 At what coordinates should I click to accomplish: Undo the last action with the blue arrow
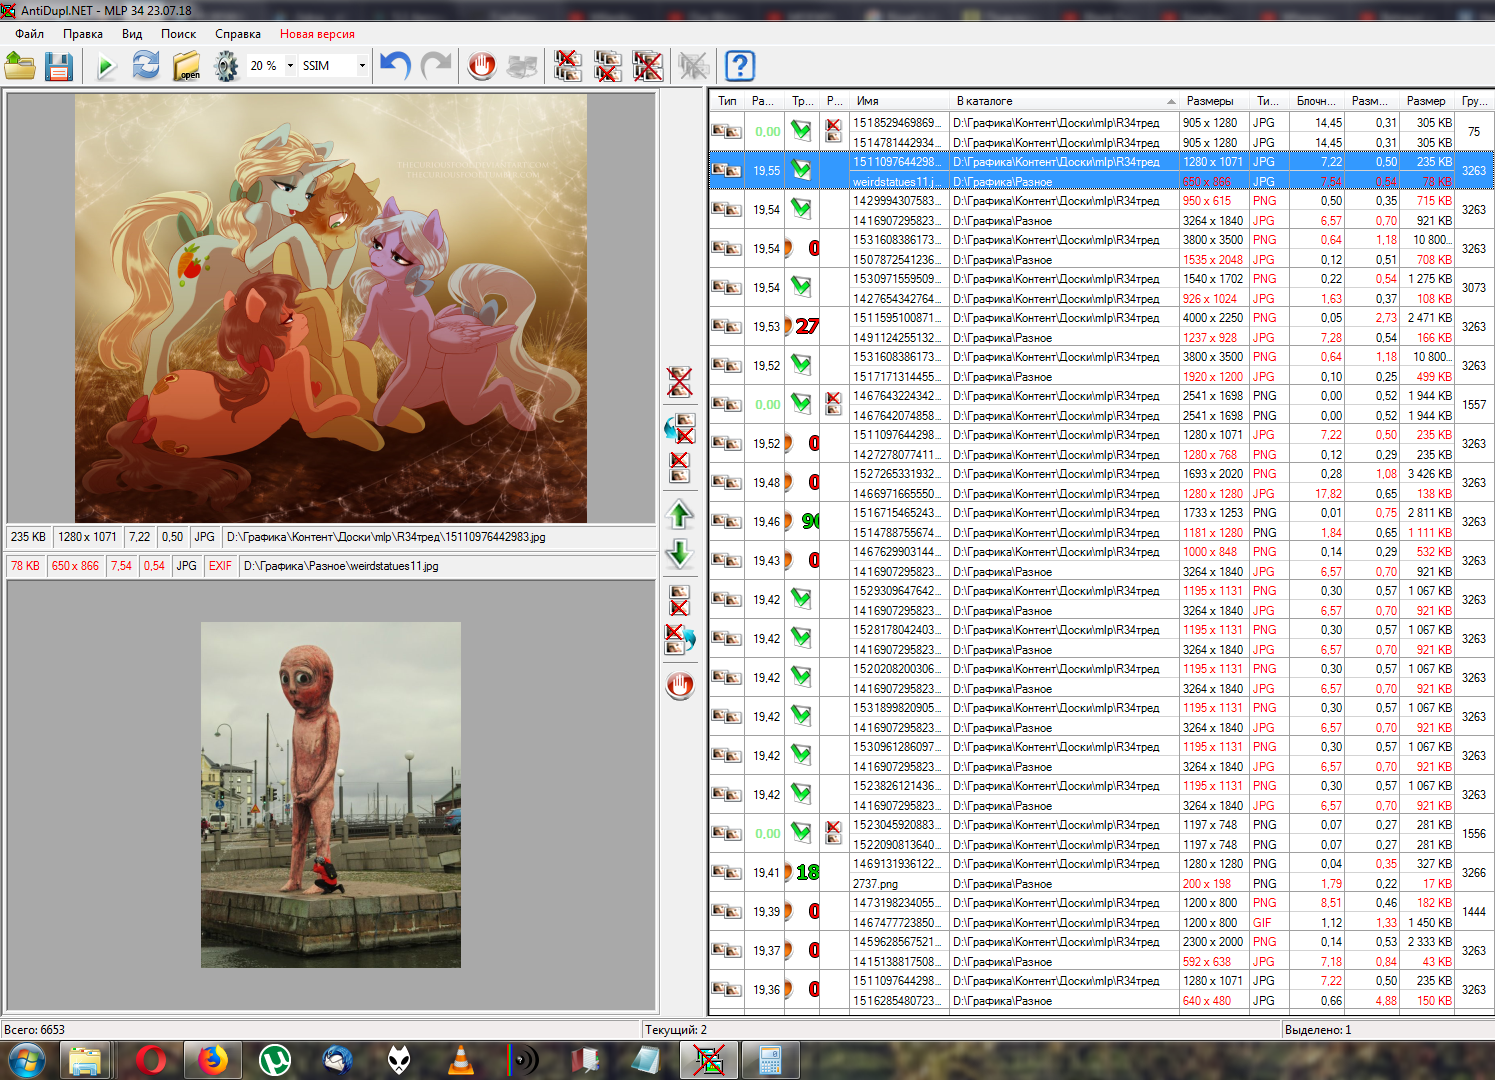[396, 66]
